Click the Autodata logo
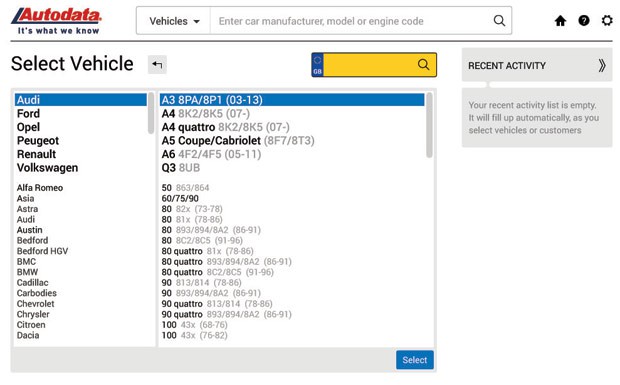The image size is (620, 385). (x=57, y=21)
